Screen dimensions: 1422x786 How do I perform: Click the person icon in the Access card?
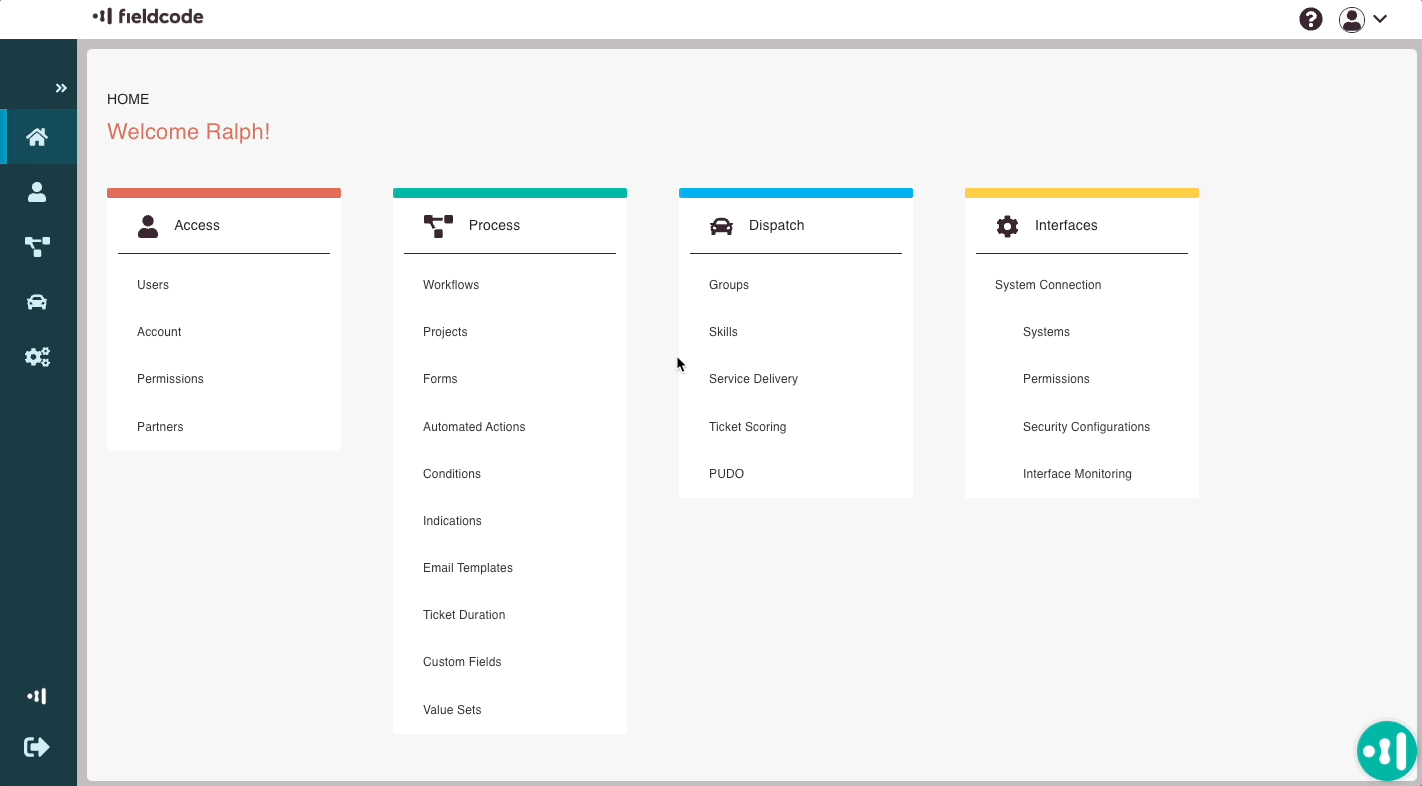pos(148,226)
